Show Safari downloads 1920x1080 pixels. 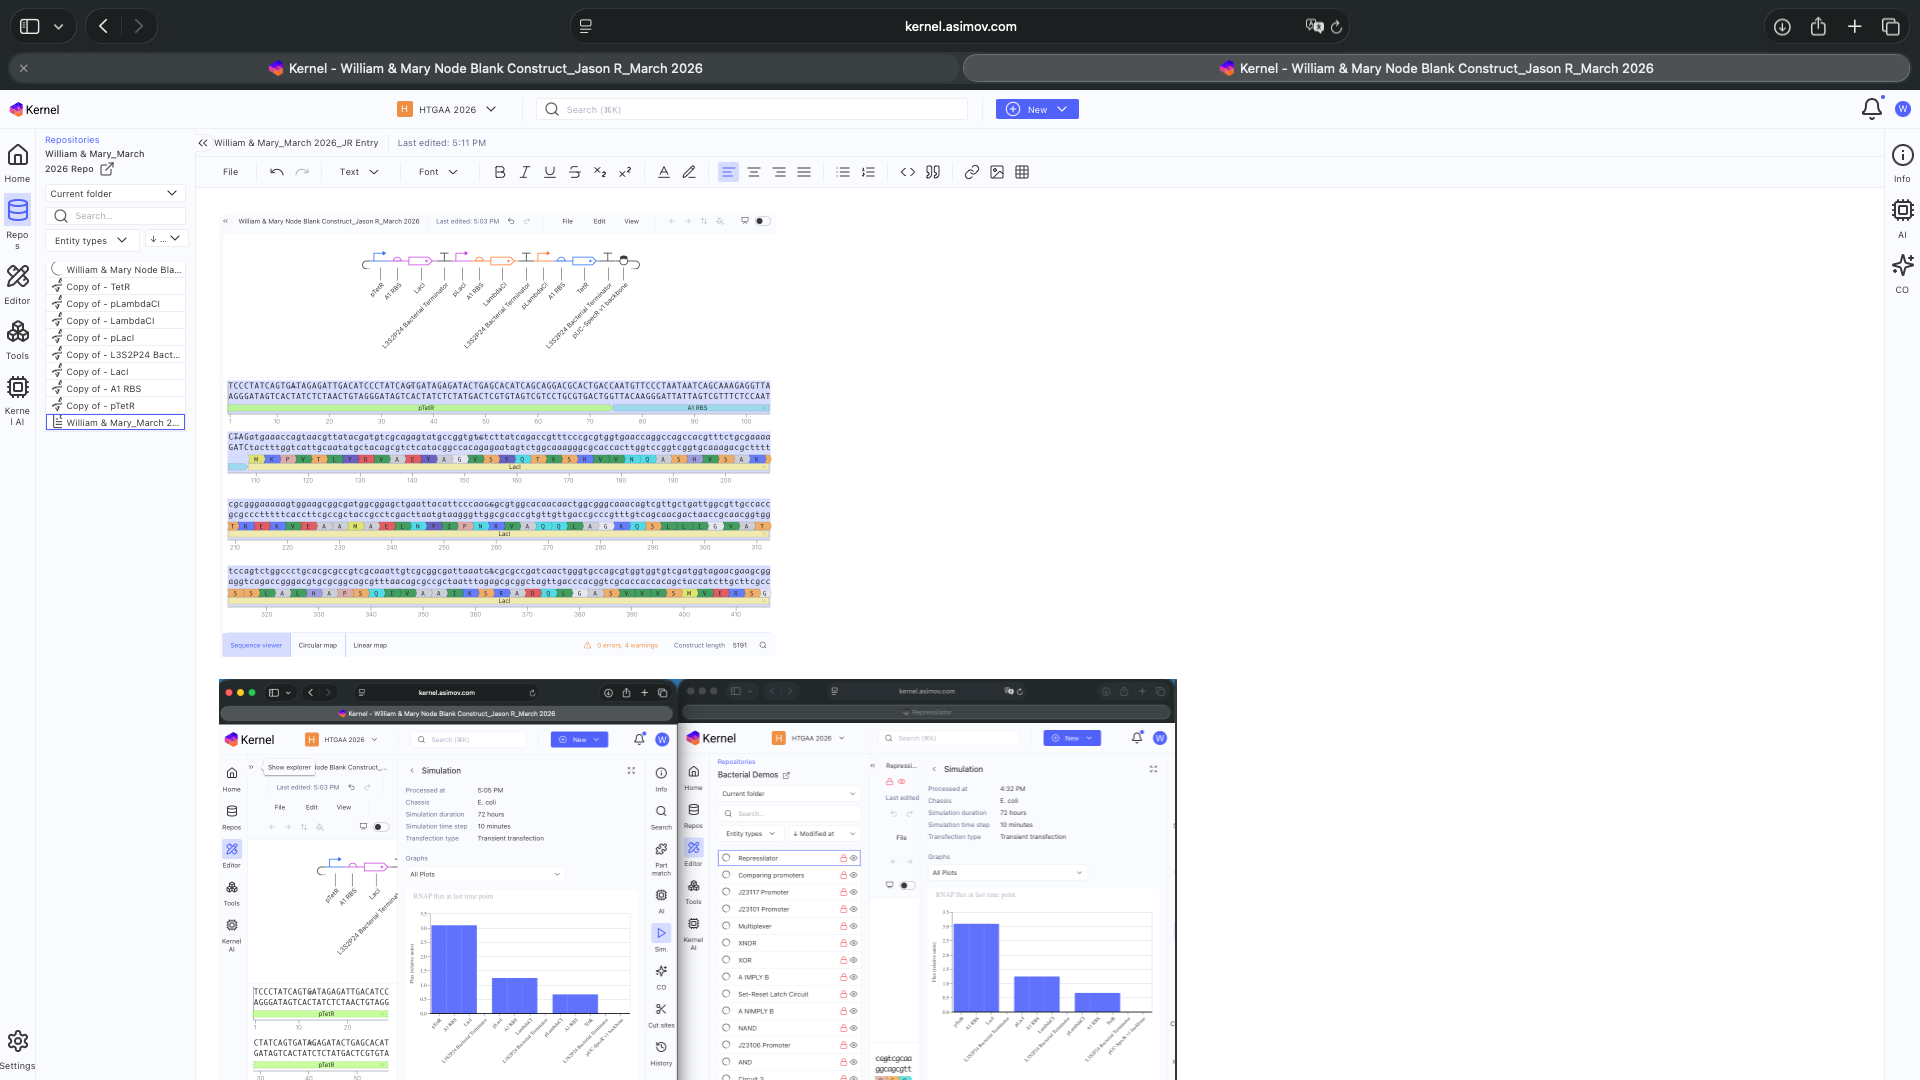click(x=1782, y=27)
